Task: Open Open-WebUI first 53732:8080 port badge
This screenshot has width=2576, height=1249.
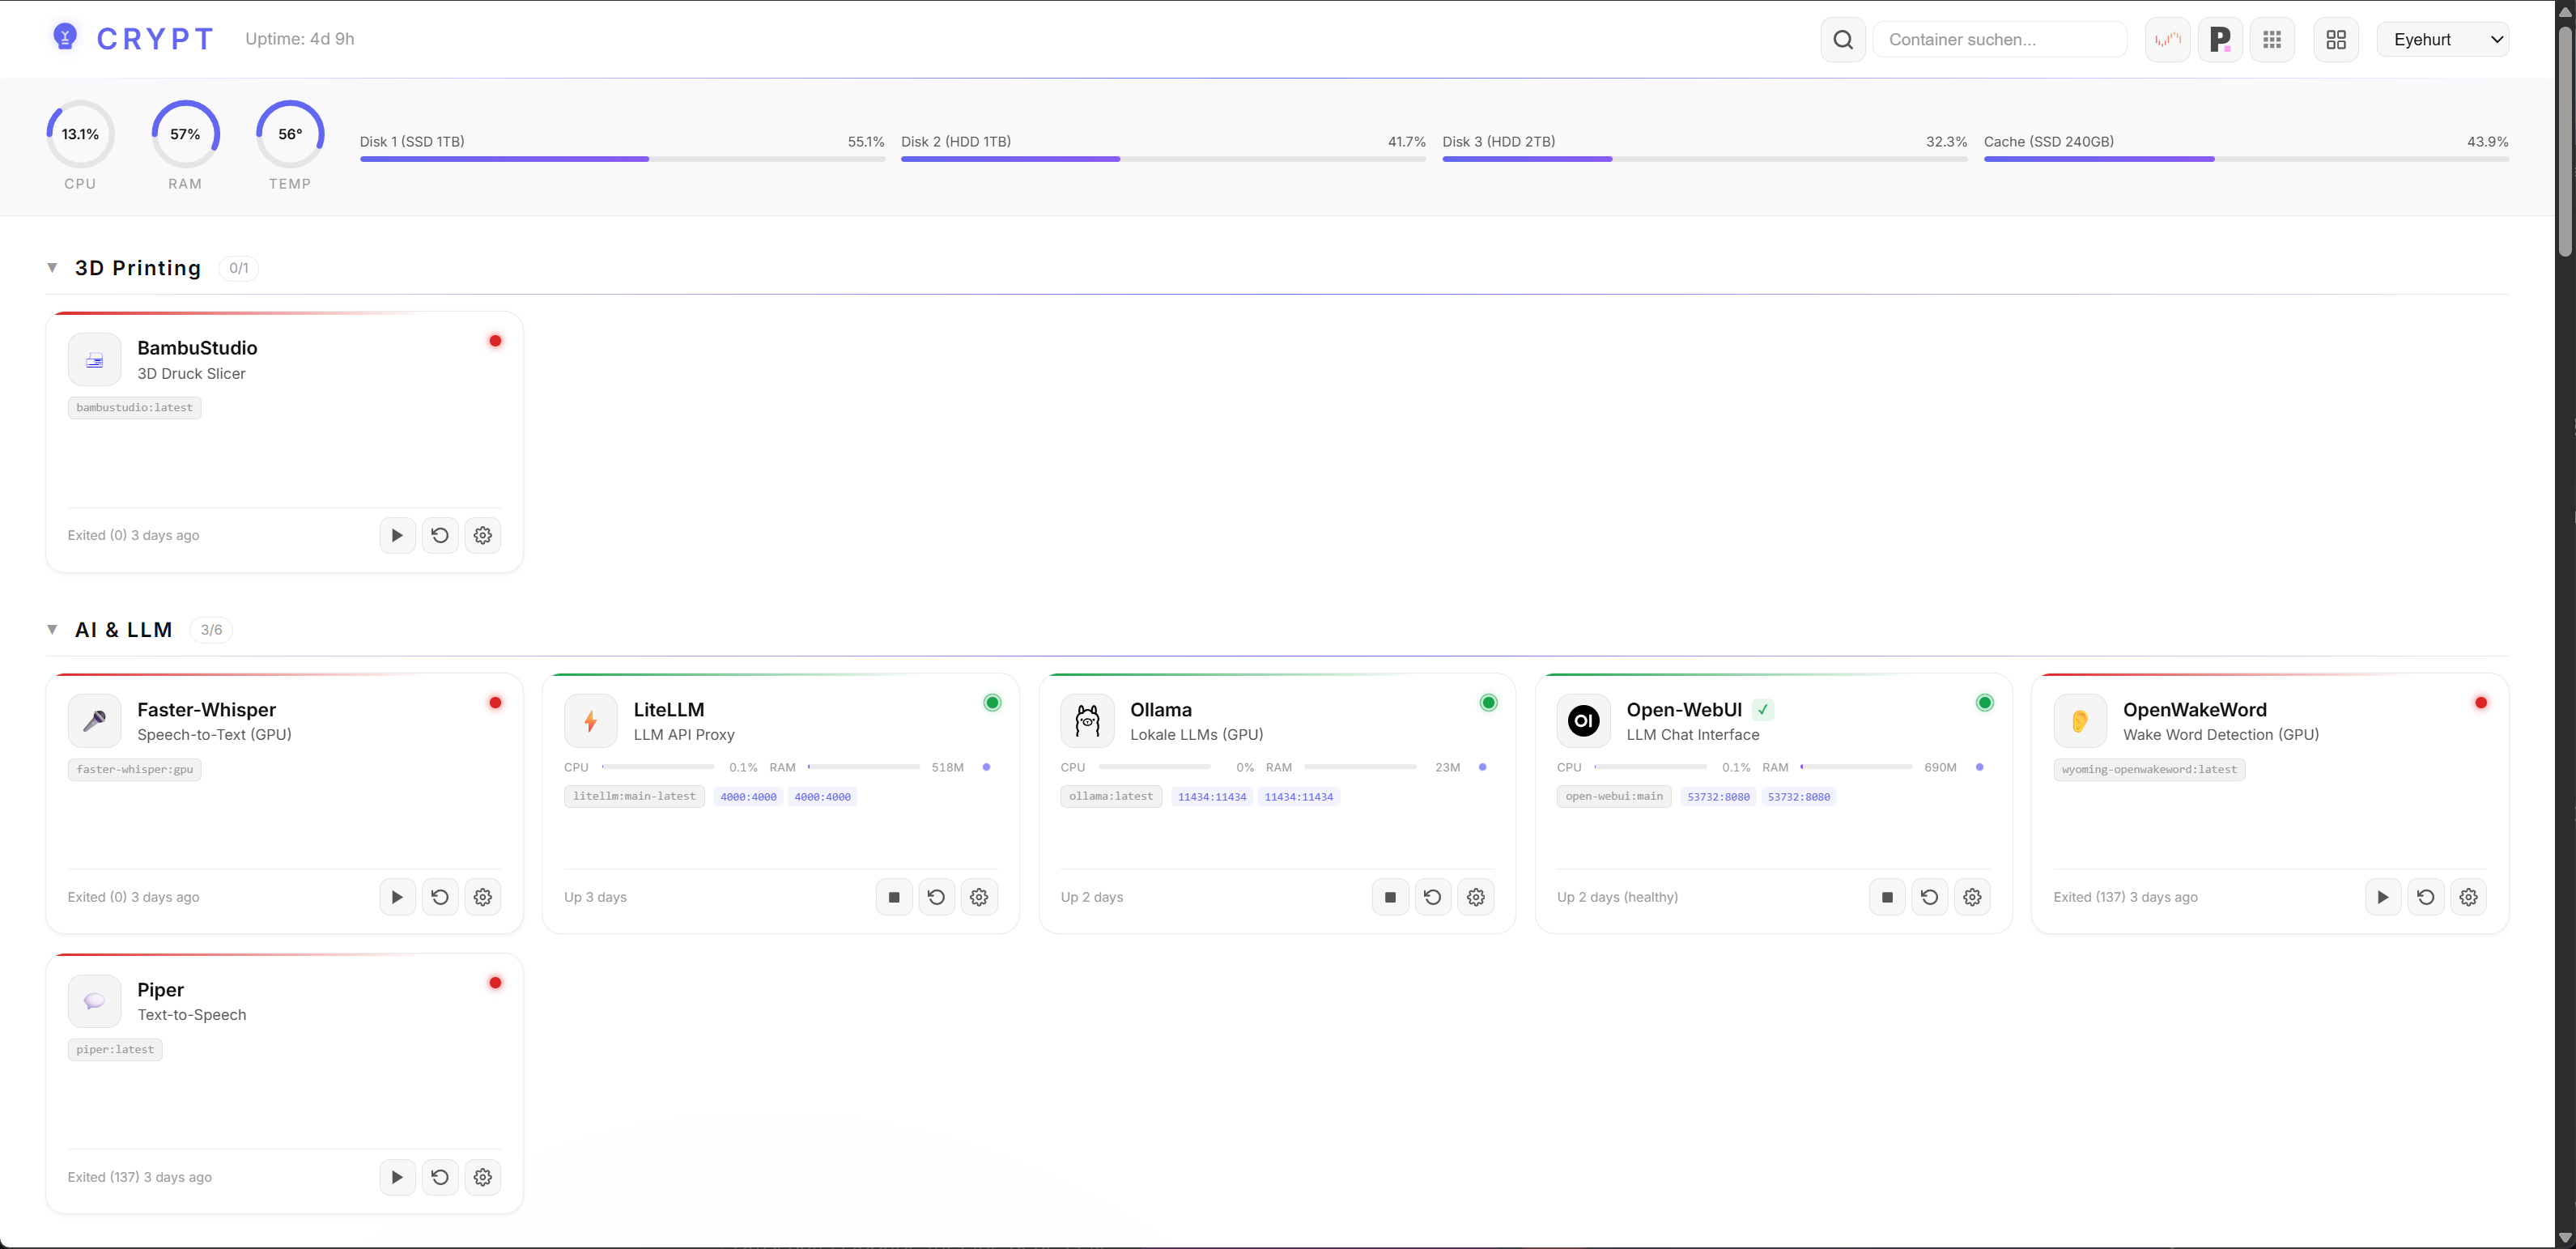Action: (x=1718, y=797)
